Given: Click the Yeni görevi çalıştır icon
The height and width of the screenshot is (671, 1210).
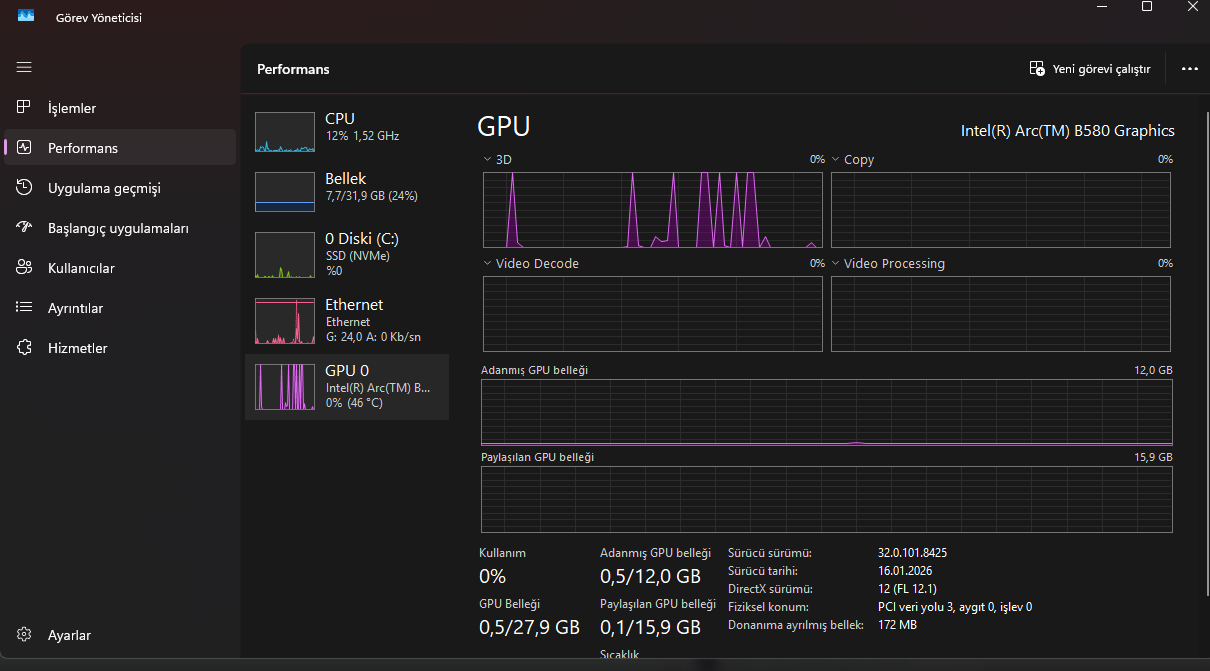Looking at the screenshot, I should coord(1037,69).
